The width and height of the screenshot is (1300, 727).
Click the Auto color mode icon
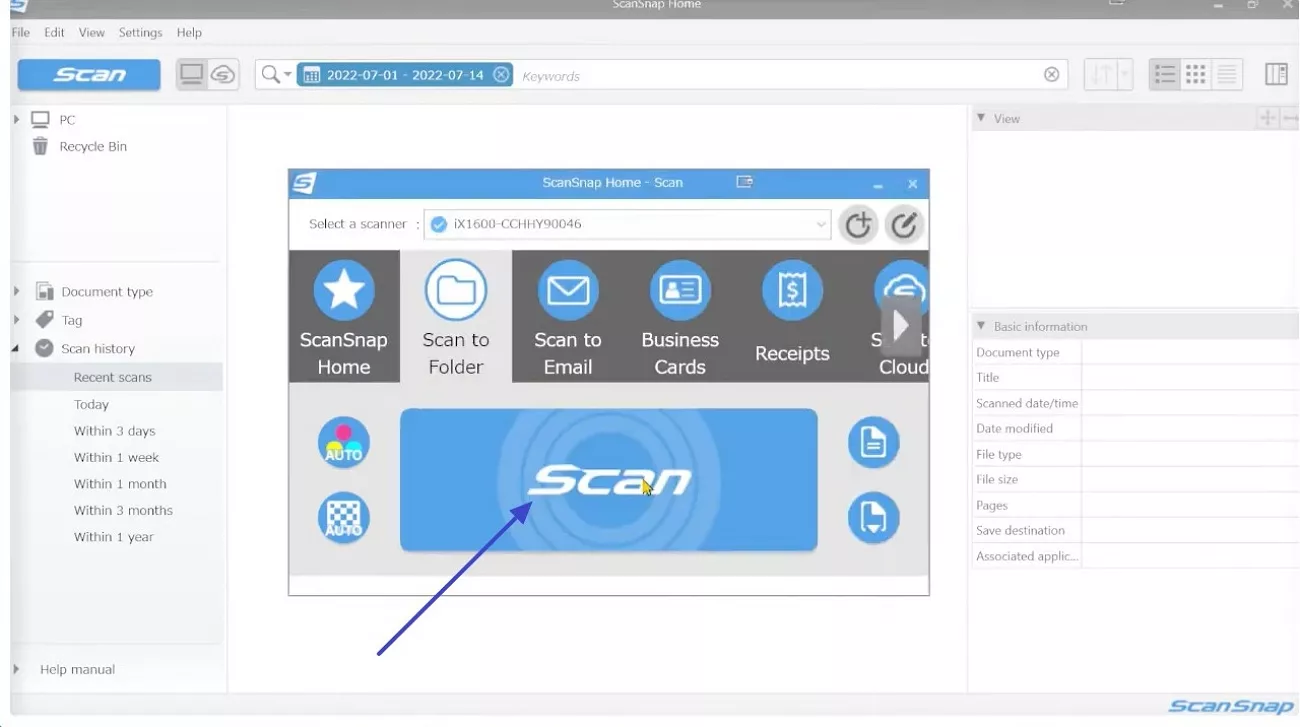point(343,442)
